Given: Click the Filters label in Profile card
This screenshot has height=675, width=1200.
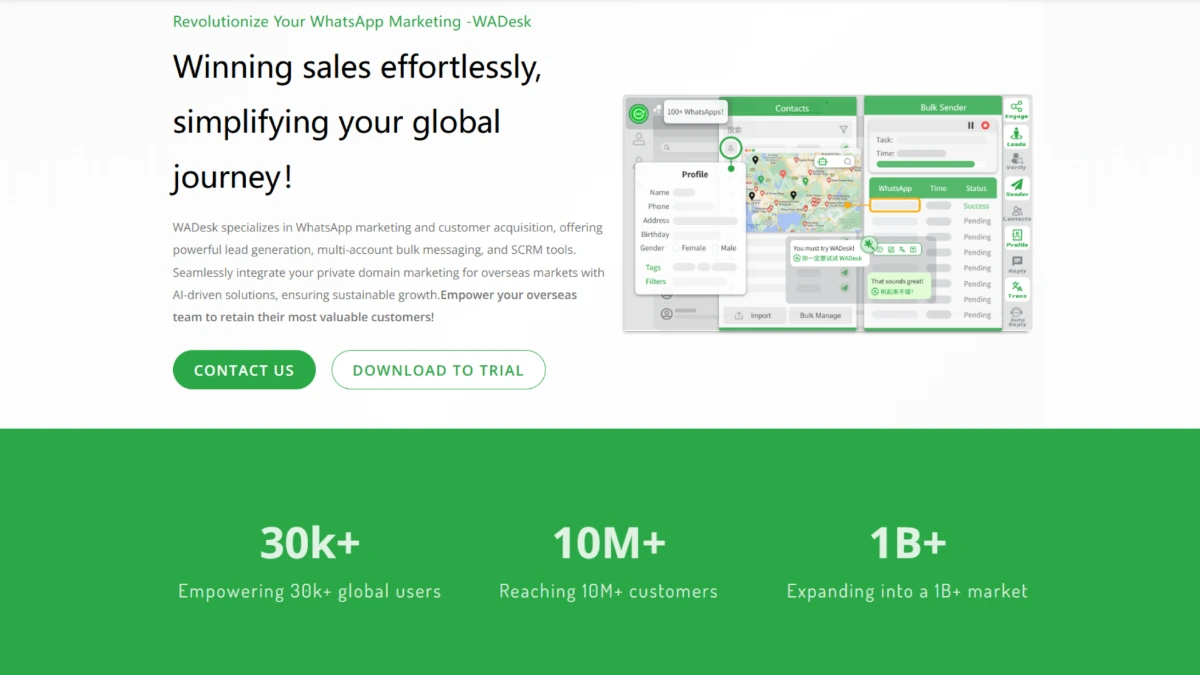Looking at the screenshot, I should coord(656,281).
